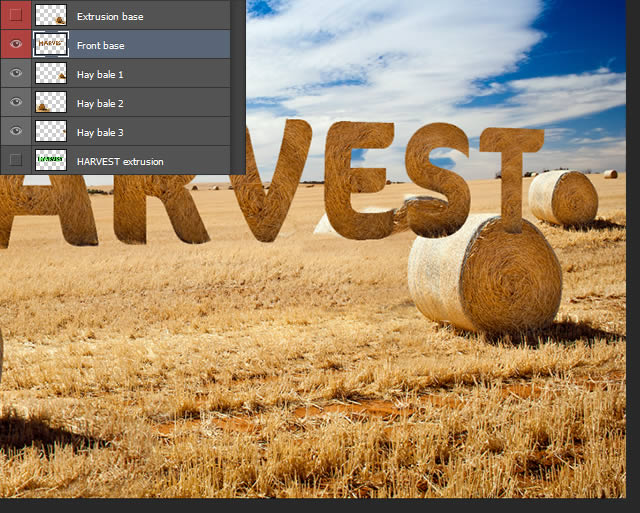Click the HARVEST extrusion layer thumbnail
This screenshot has width=640, height=513.
click(51, 160)
